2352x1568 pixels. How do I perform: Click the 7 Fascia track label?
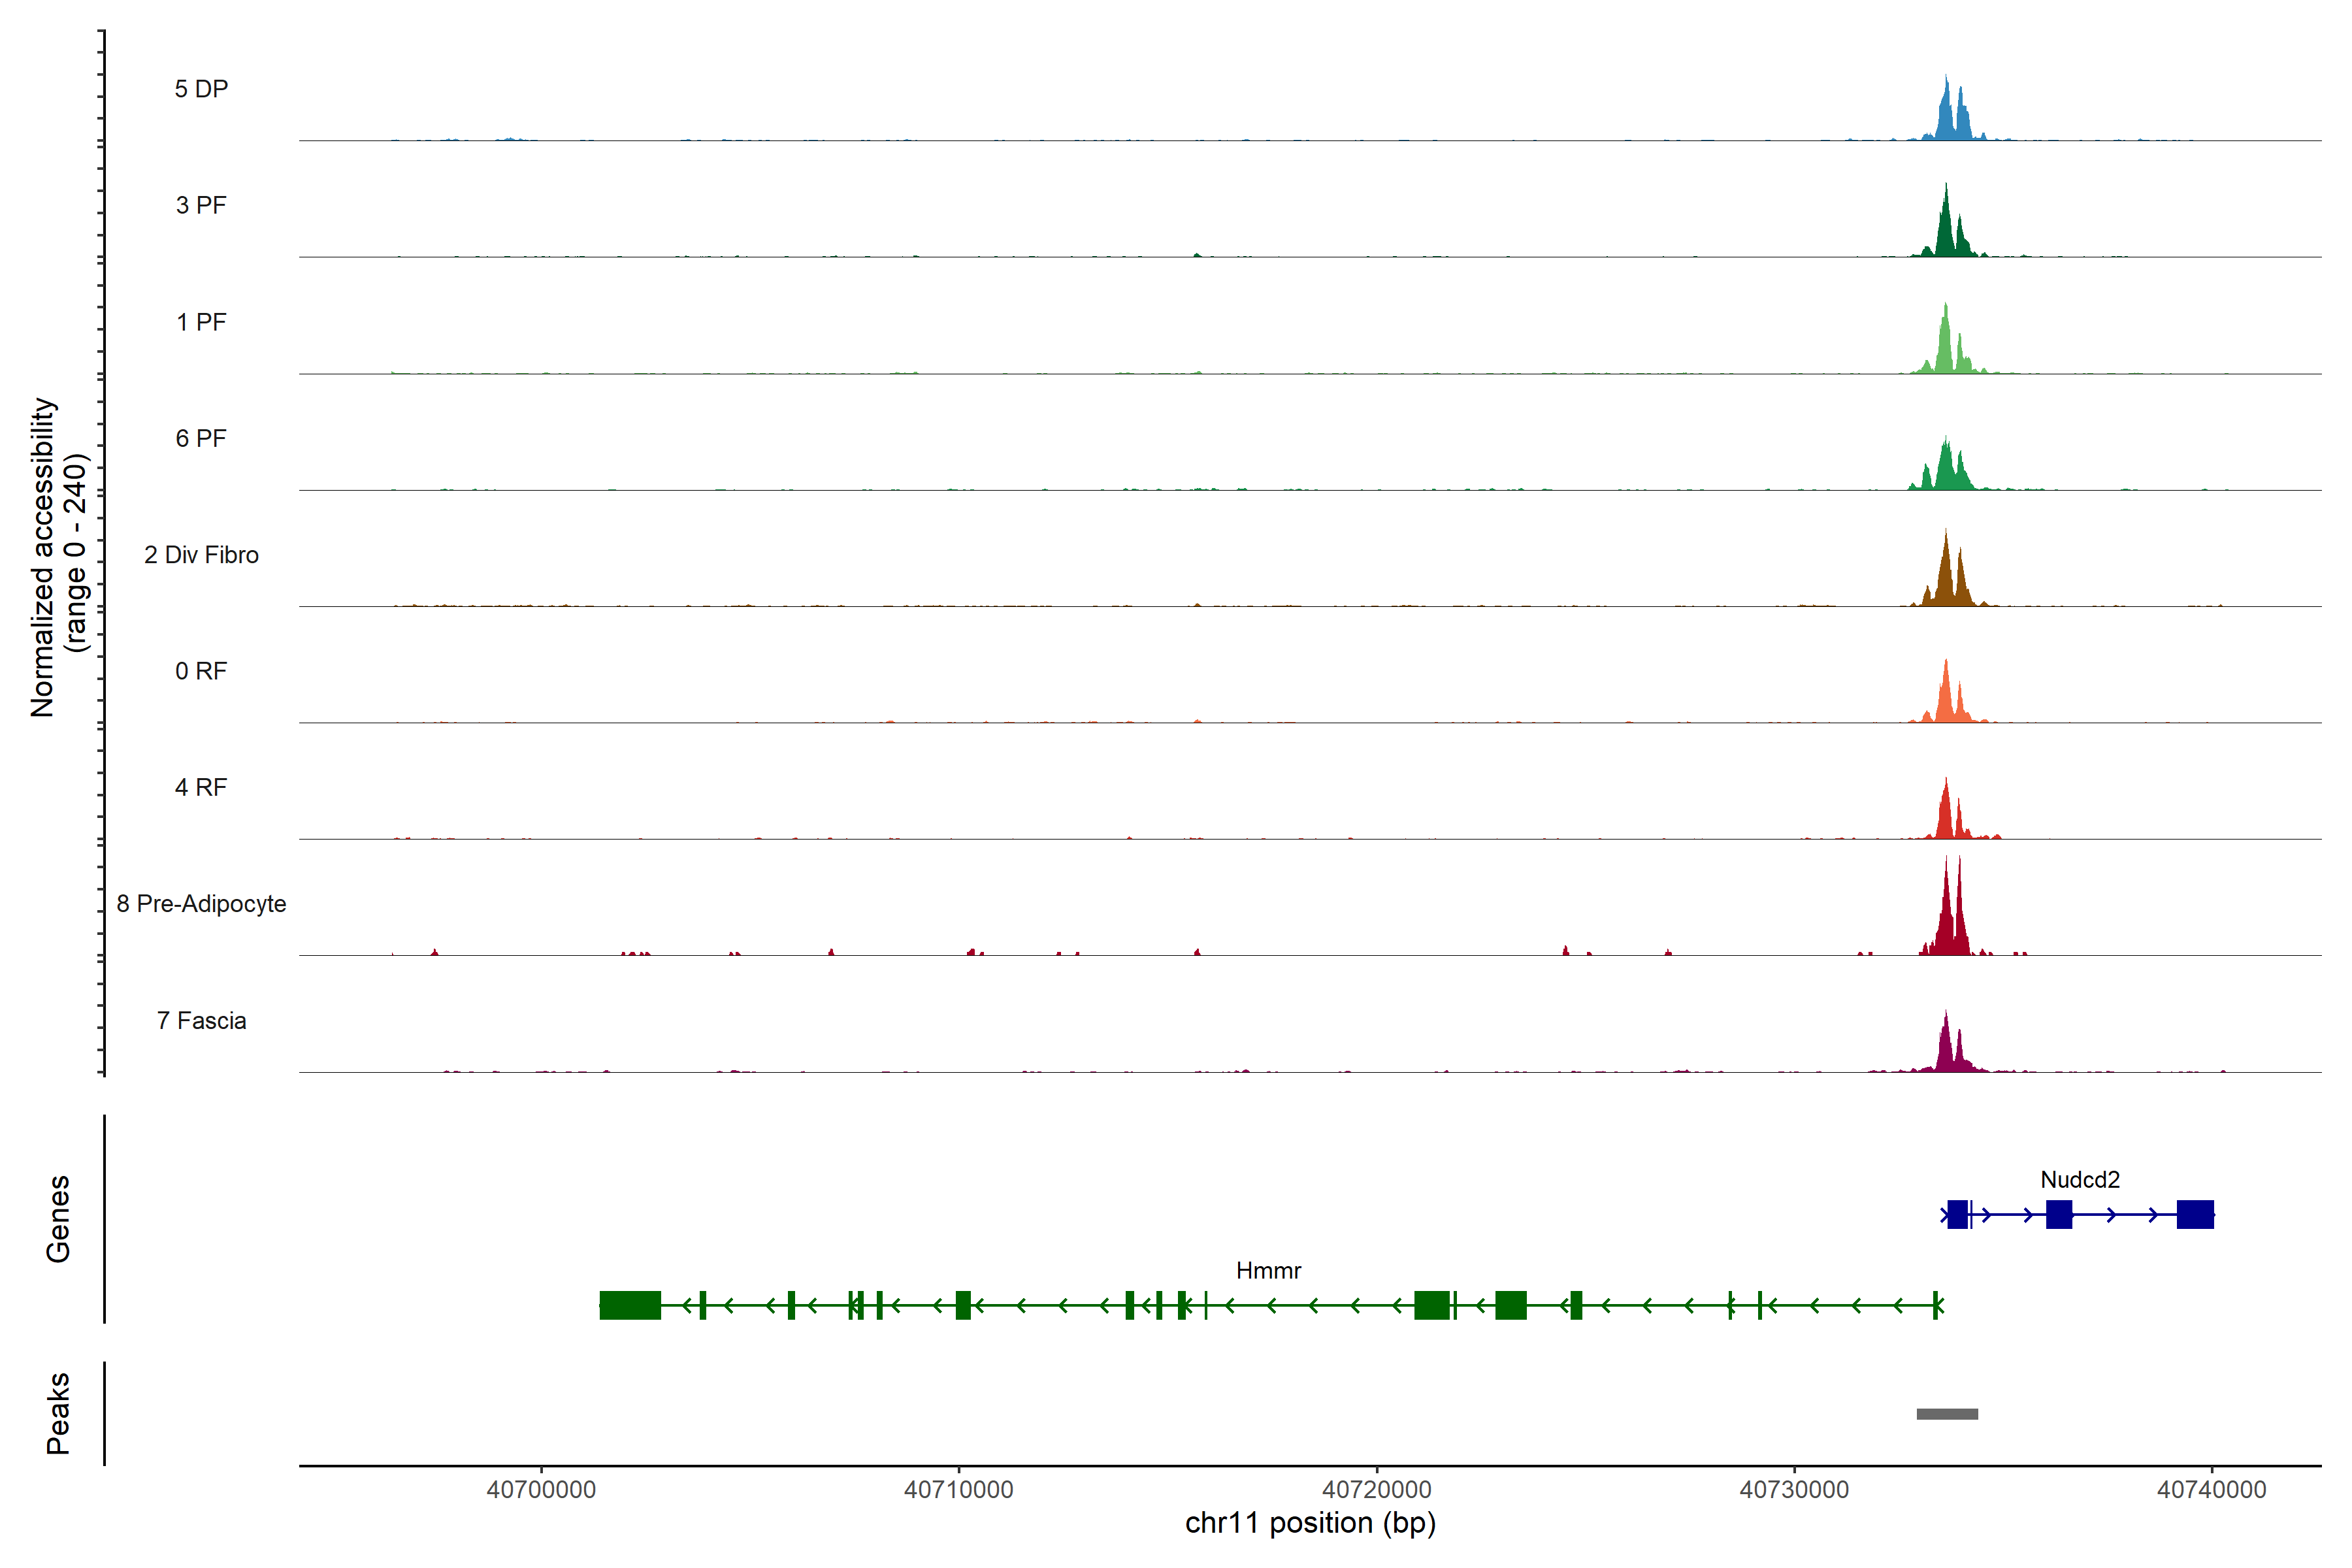coord(201,1020)
